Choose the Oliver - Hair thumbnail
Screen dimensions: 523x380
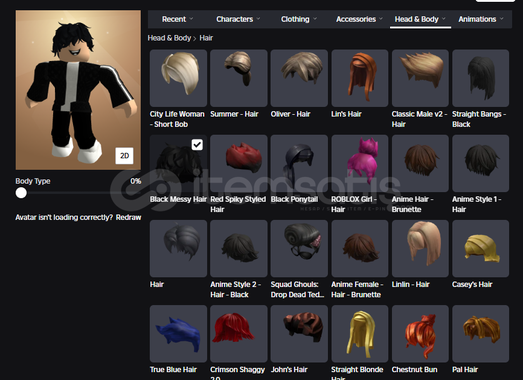point(299,78)
